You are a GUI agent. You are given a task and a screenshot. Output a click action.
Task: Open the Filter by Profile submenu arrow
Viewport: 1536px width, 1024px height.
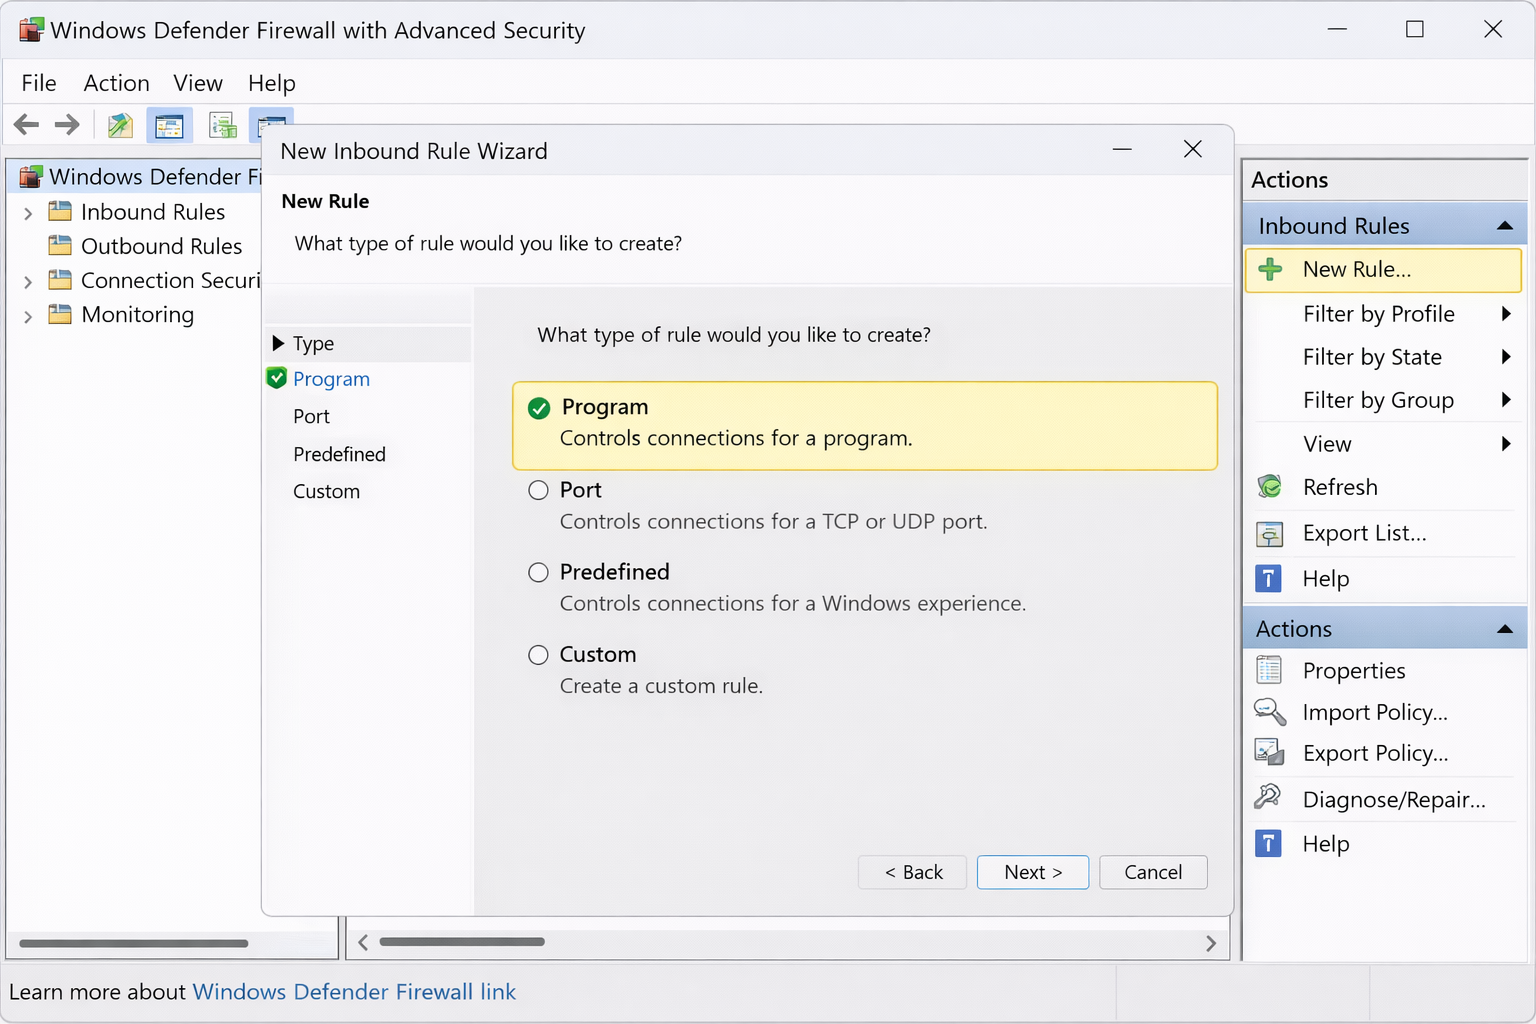tap(1506, 314)
